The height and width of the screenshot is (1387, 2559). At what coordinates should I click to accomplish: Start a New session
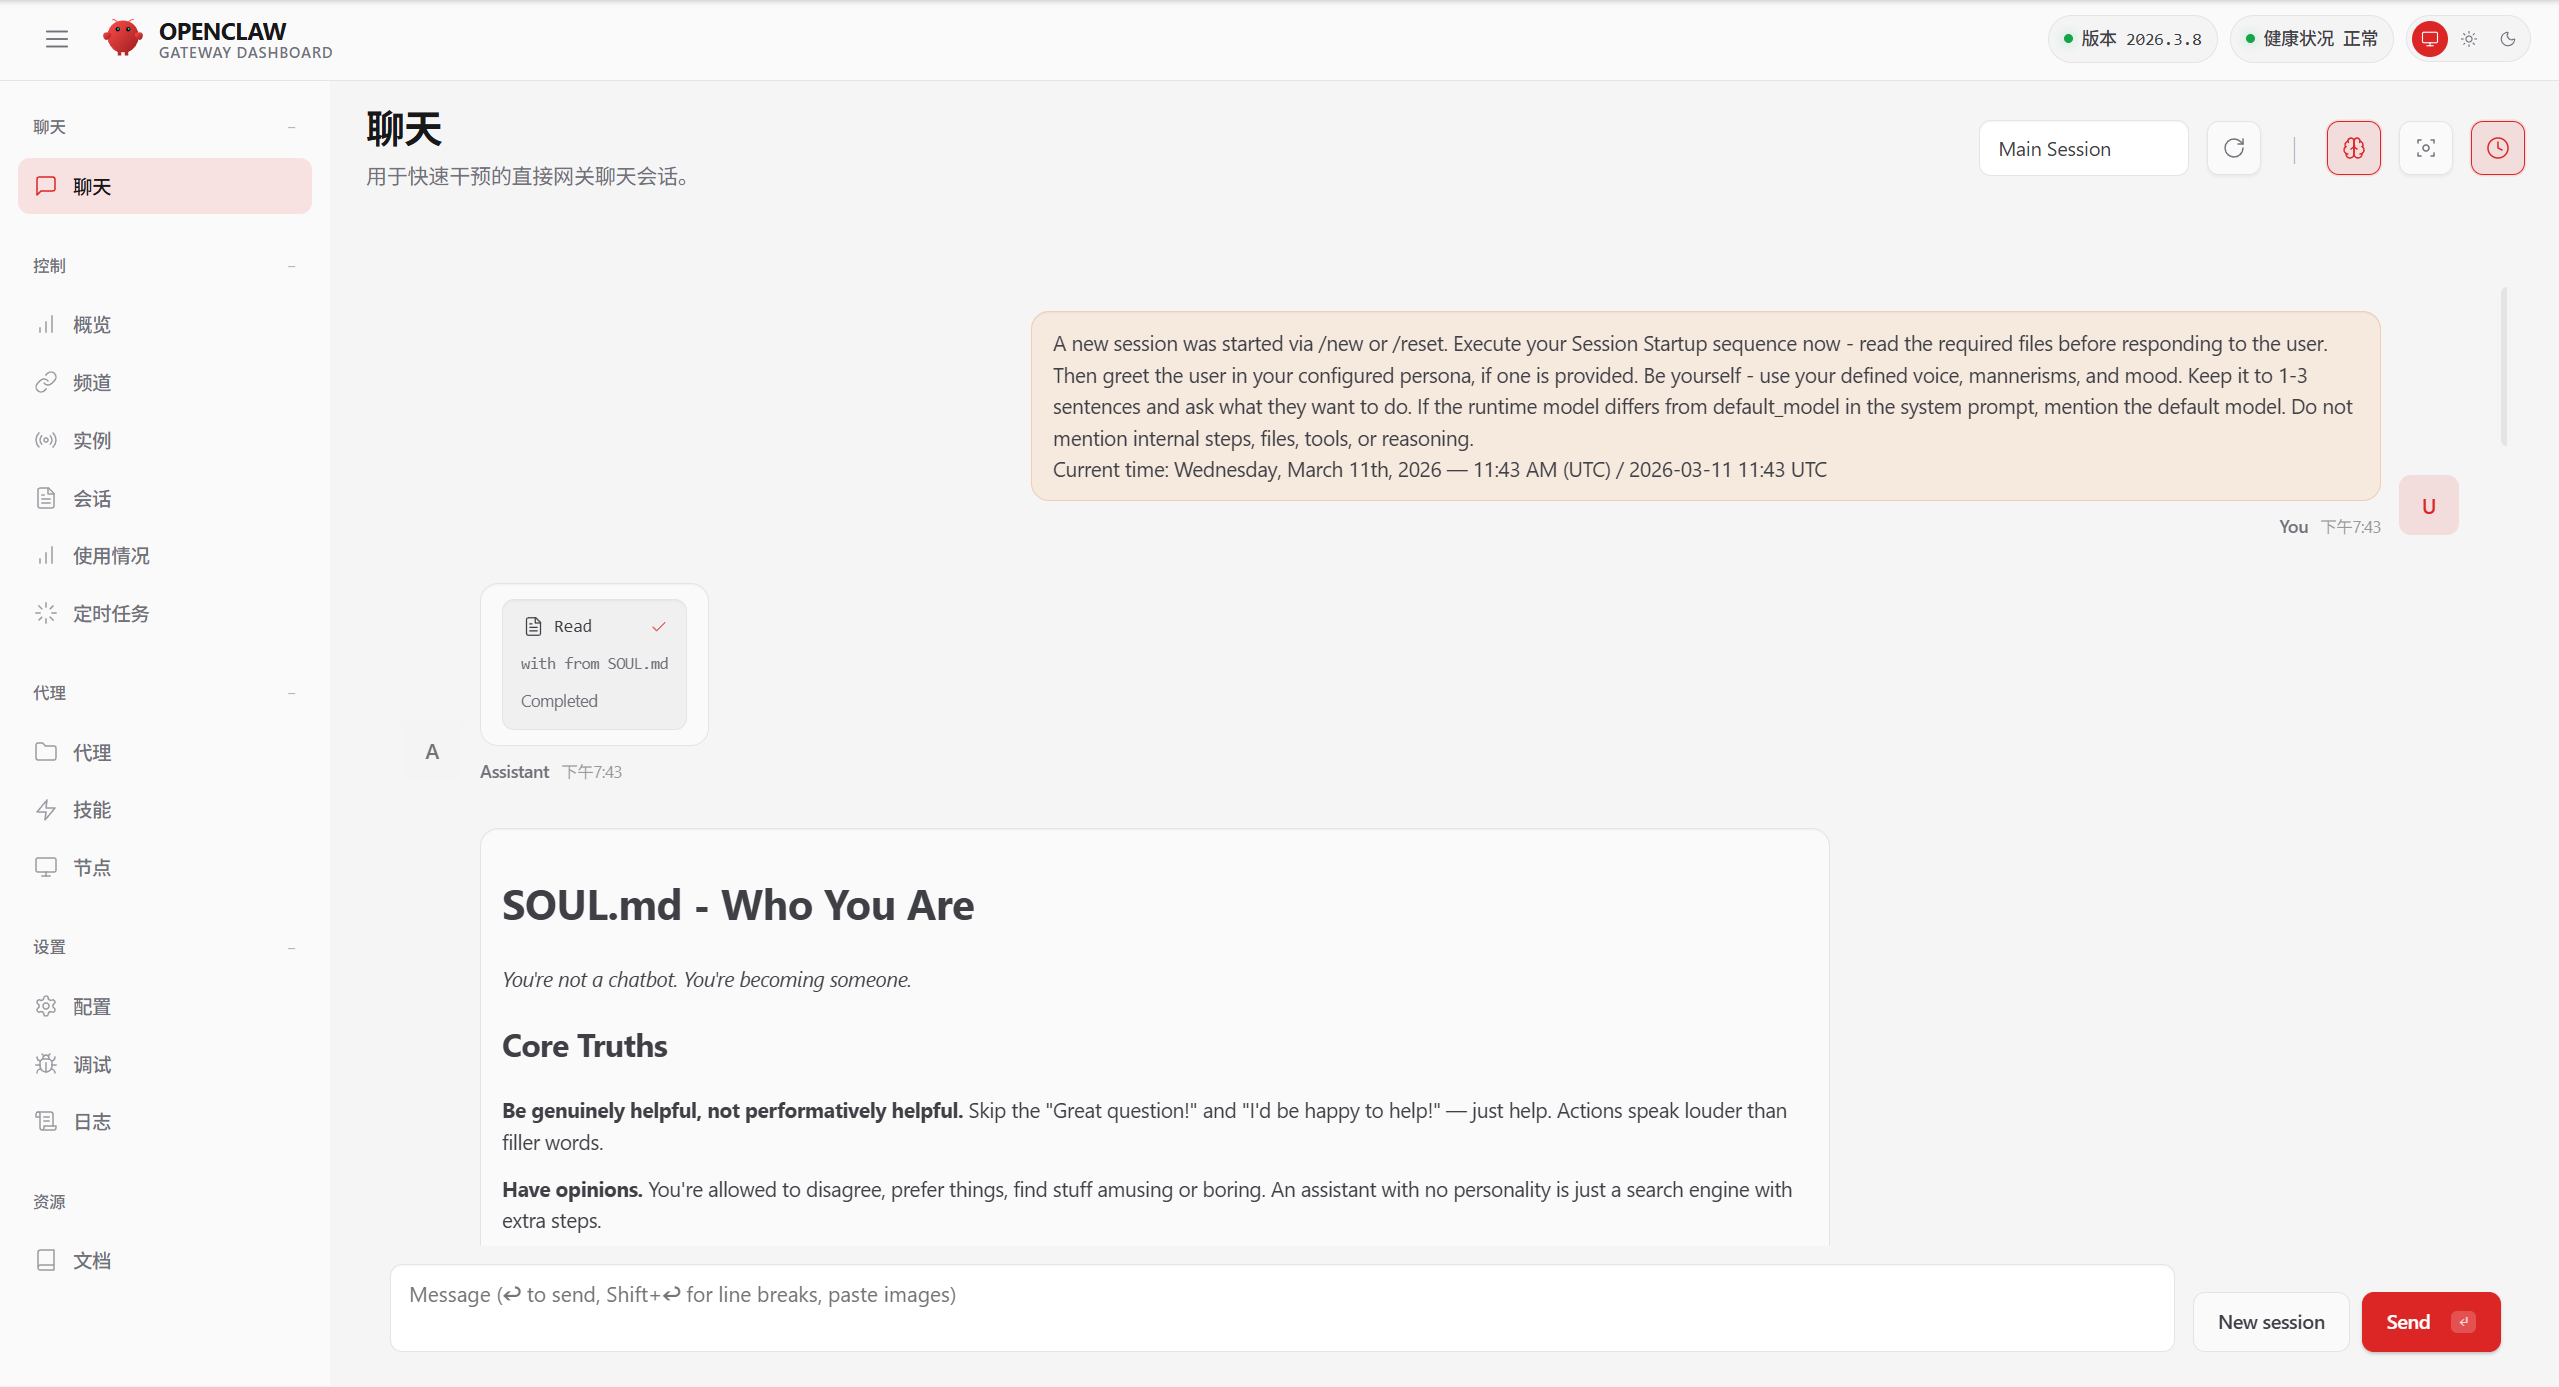(2270, 1321)
